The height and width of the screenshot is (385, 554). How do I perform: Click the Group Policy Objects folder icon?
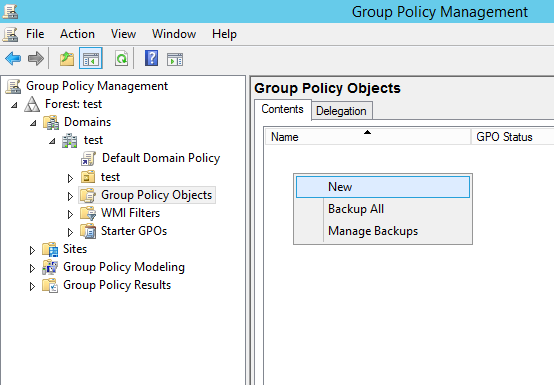[88, 195]
